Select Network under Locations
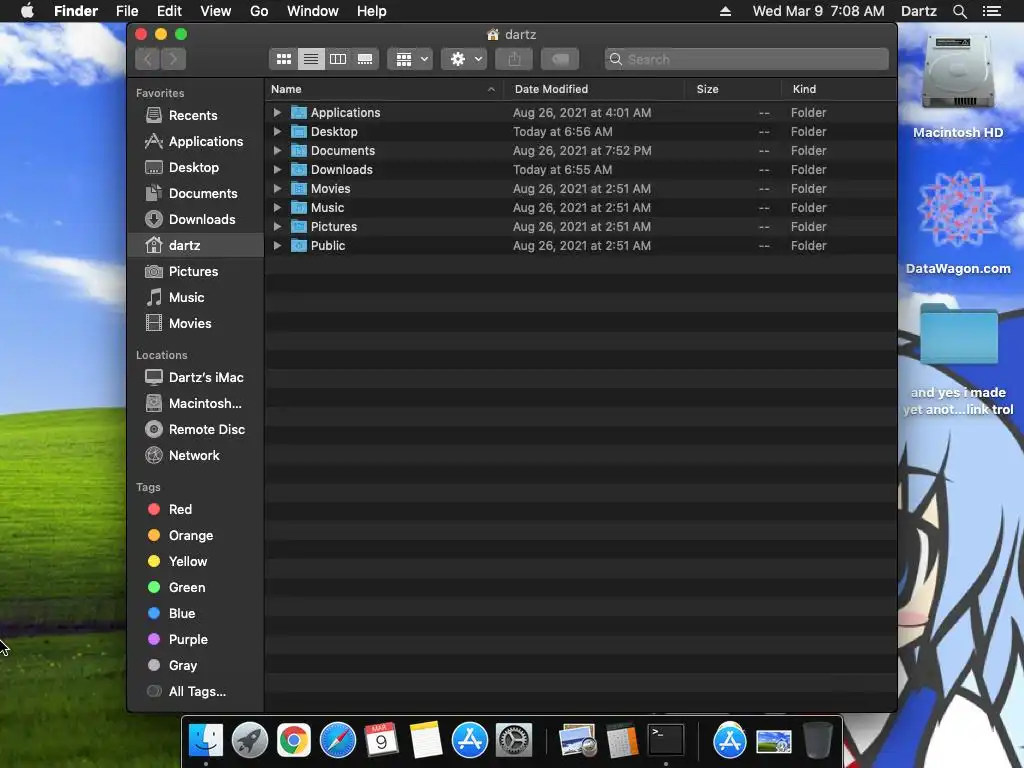The width and height of the screenshot is (1024, 768). tap(195, 455)
